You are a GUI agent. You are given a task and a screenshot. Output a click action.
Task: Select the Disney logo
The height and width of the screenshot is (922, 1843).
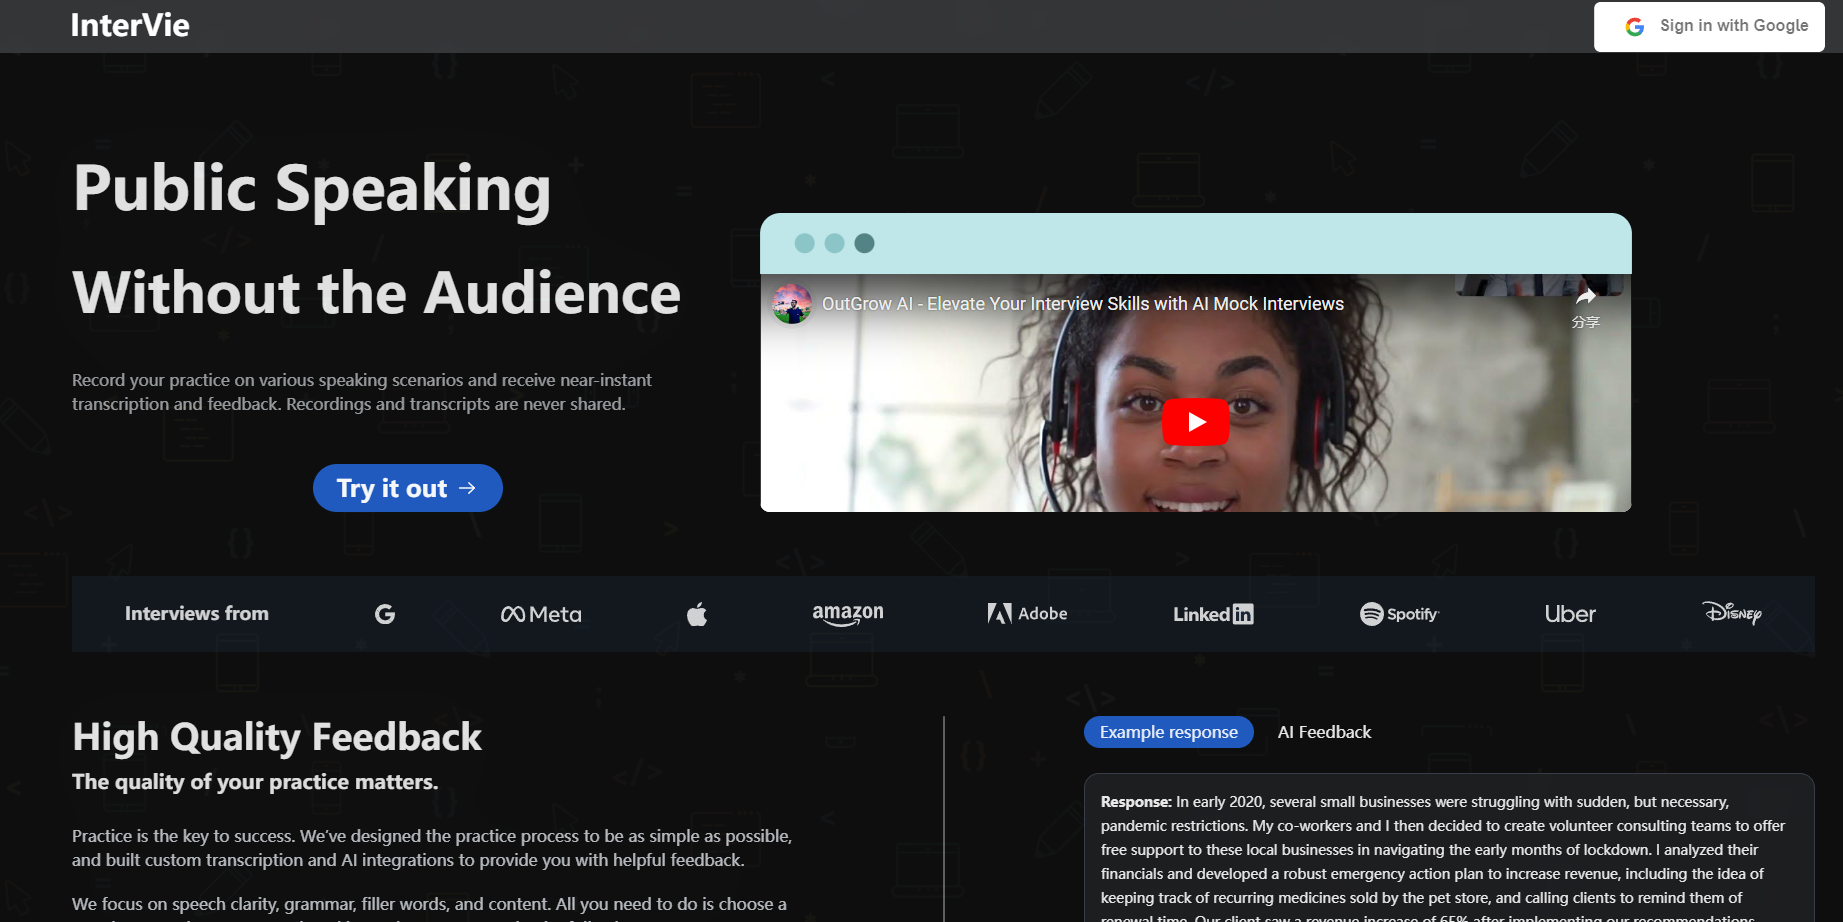[1732, 613]
